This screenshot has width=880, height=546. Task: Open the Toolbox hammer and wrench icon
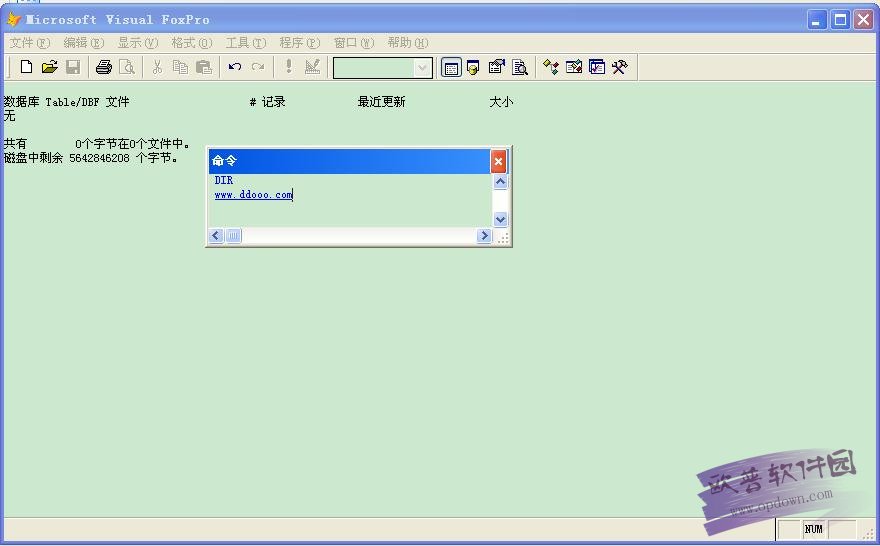coord(620,67)
